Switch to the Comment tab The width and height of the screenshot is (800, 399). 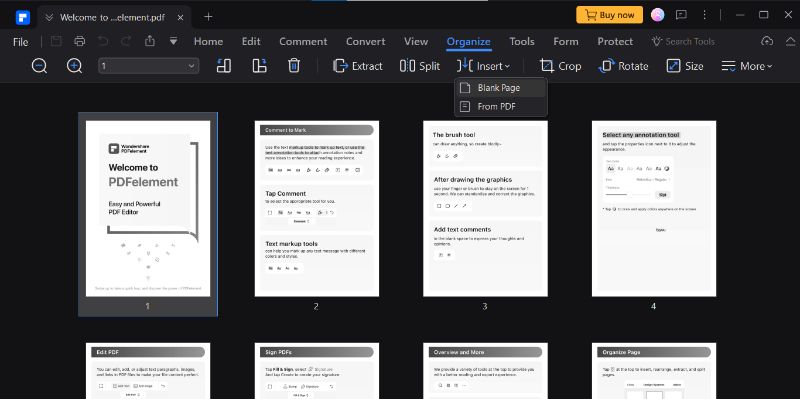[x=303, y=41]
